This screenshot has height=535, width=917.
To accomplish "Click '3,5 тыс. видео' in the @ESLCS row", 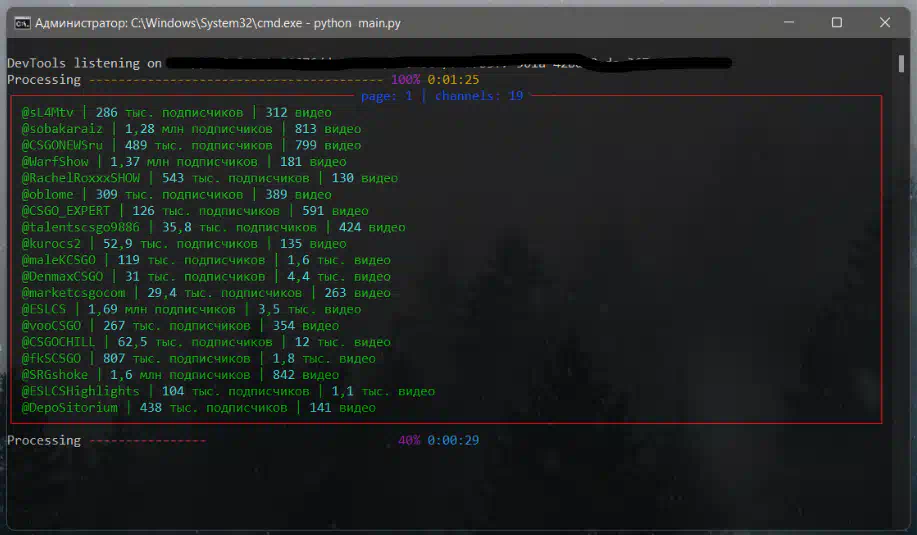I will point(309,309).
